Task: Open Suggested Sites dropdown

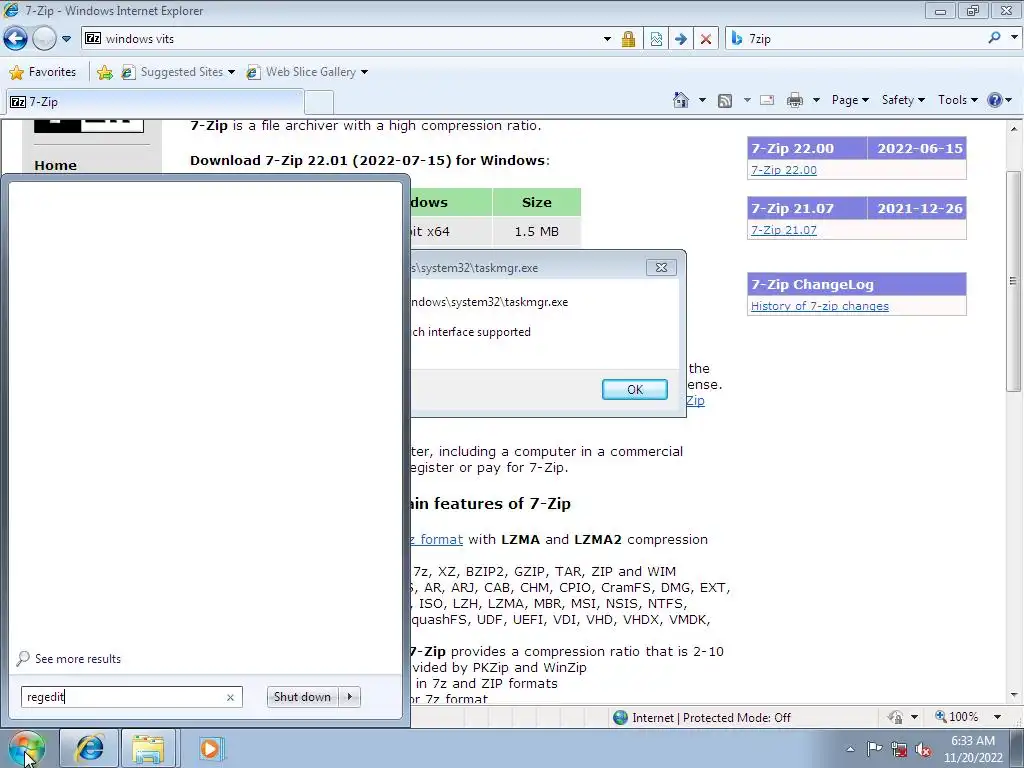Action: [178, 72]
